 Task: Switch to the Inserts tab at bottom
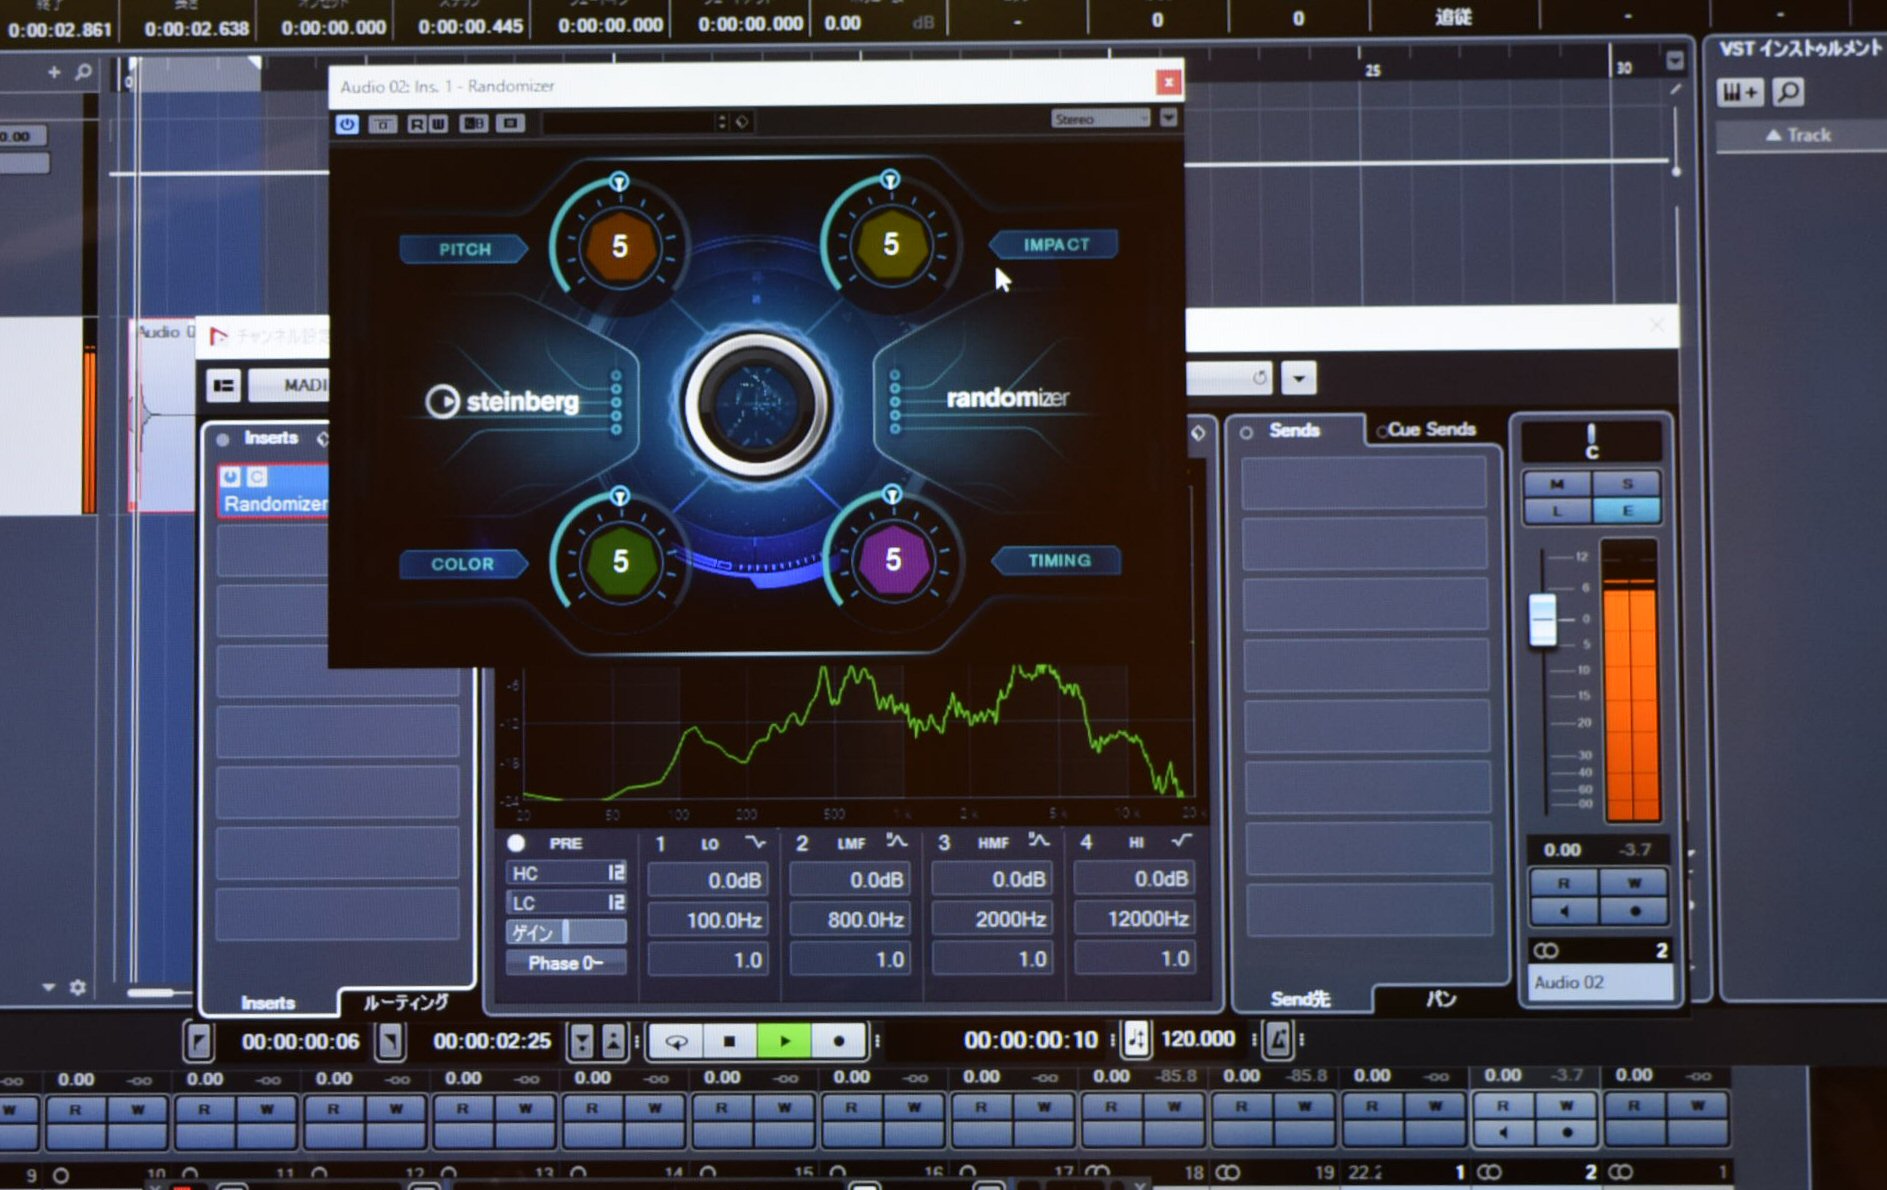click(268, 1002)
